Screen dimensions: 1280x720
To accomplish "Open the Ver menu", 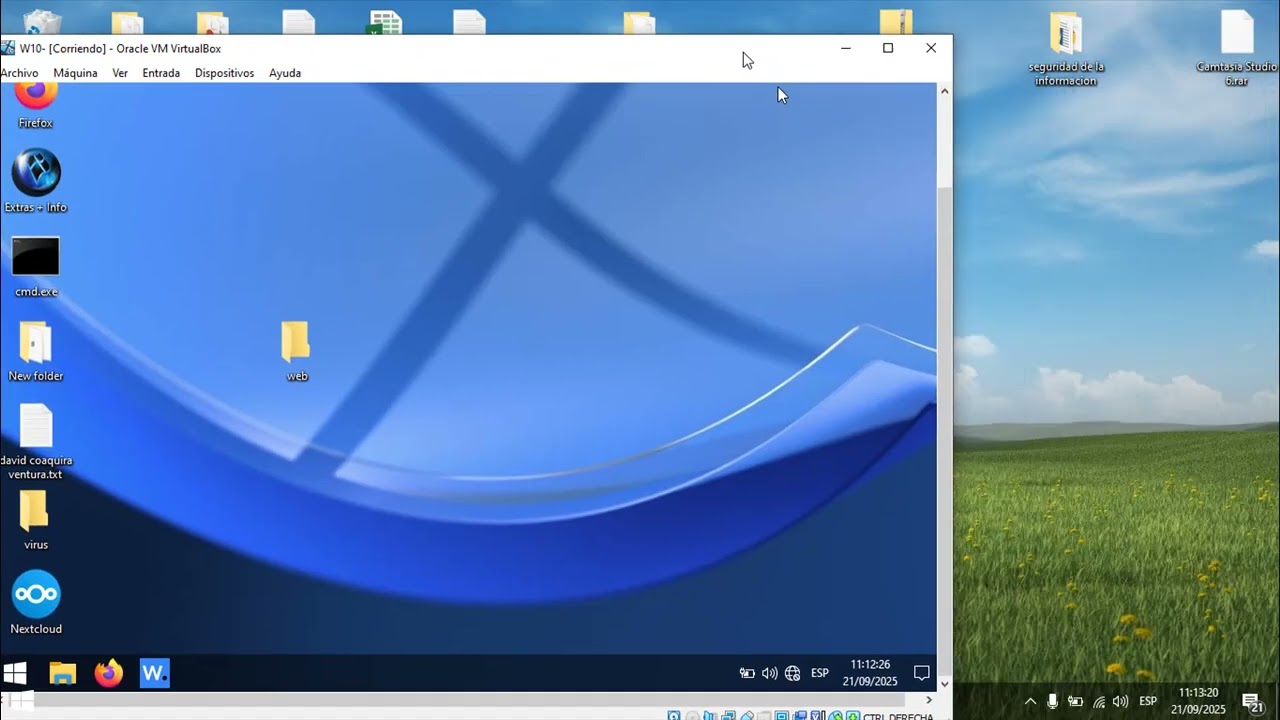I will [120, 73].
